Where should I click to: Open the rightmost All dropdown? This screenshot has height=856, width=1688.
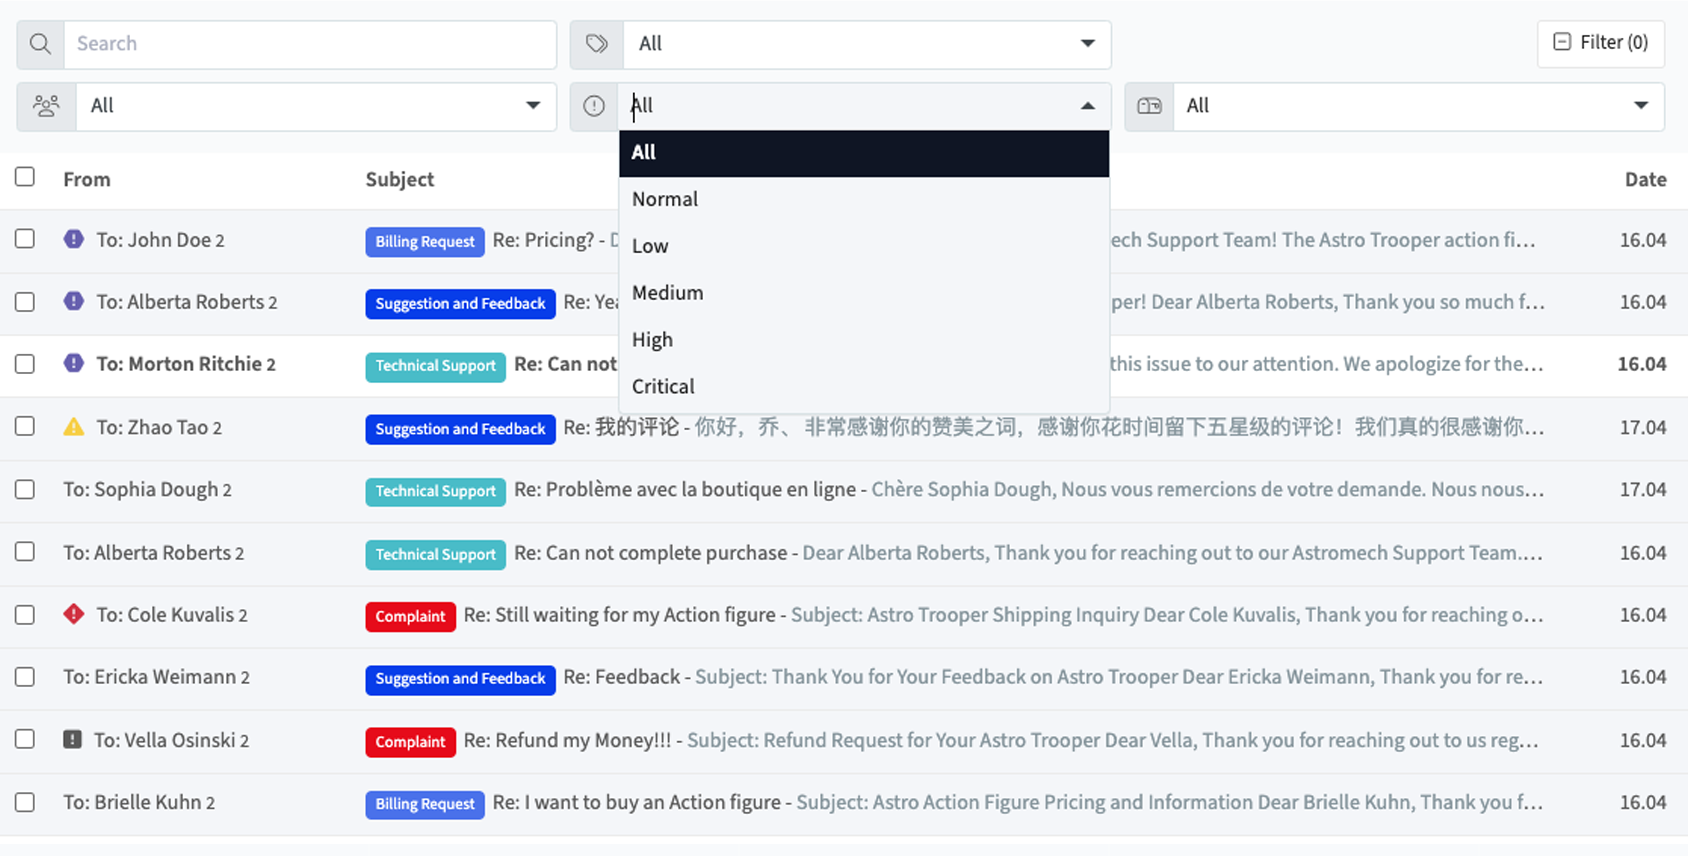click(1640, 106)
